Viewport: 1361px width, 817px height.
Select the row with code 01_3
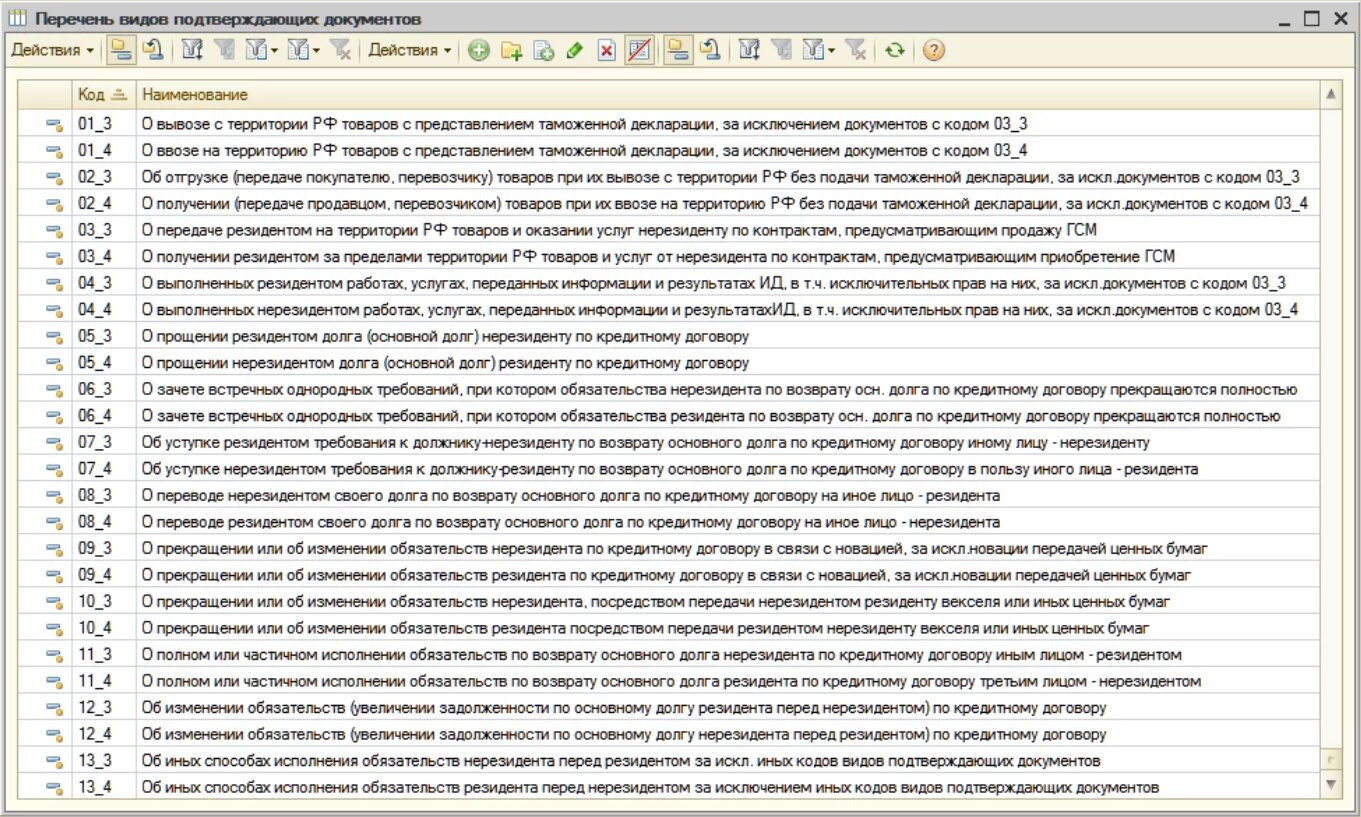click(x=668, y=124)
